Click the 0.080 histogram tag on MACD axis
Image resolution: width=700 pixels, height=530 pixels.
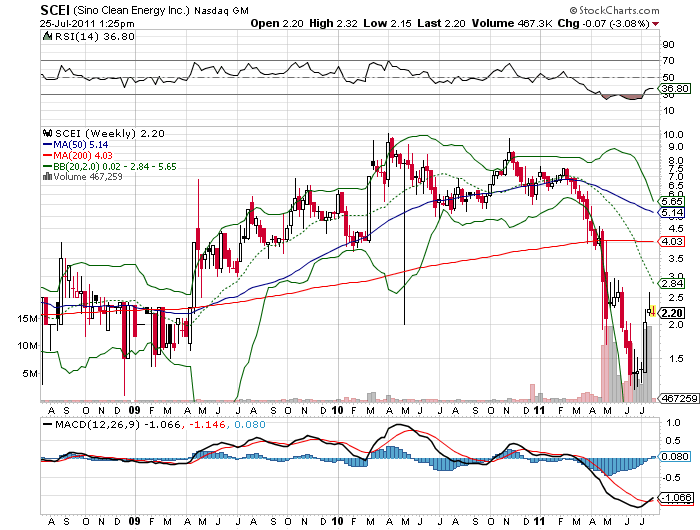(674, 457)
